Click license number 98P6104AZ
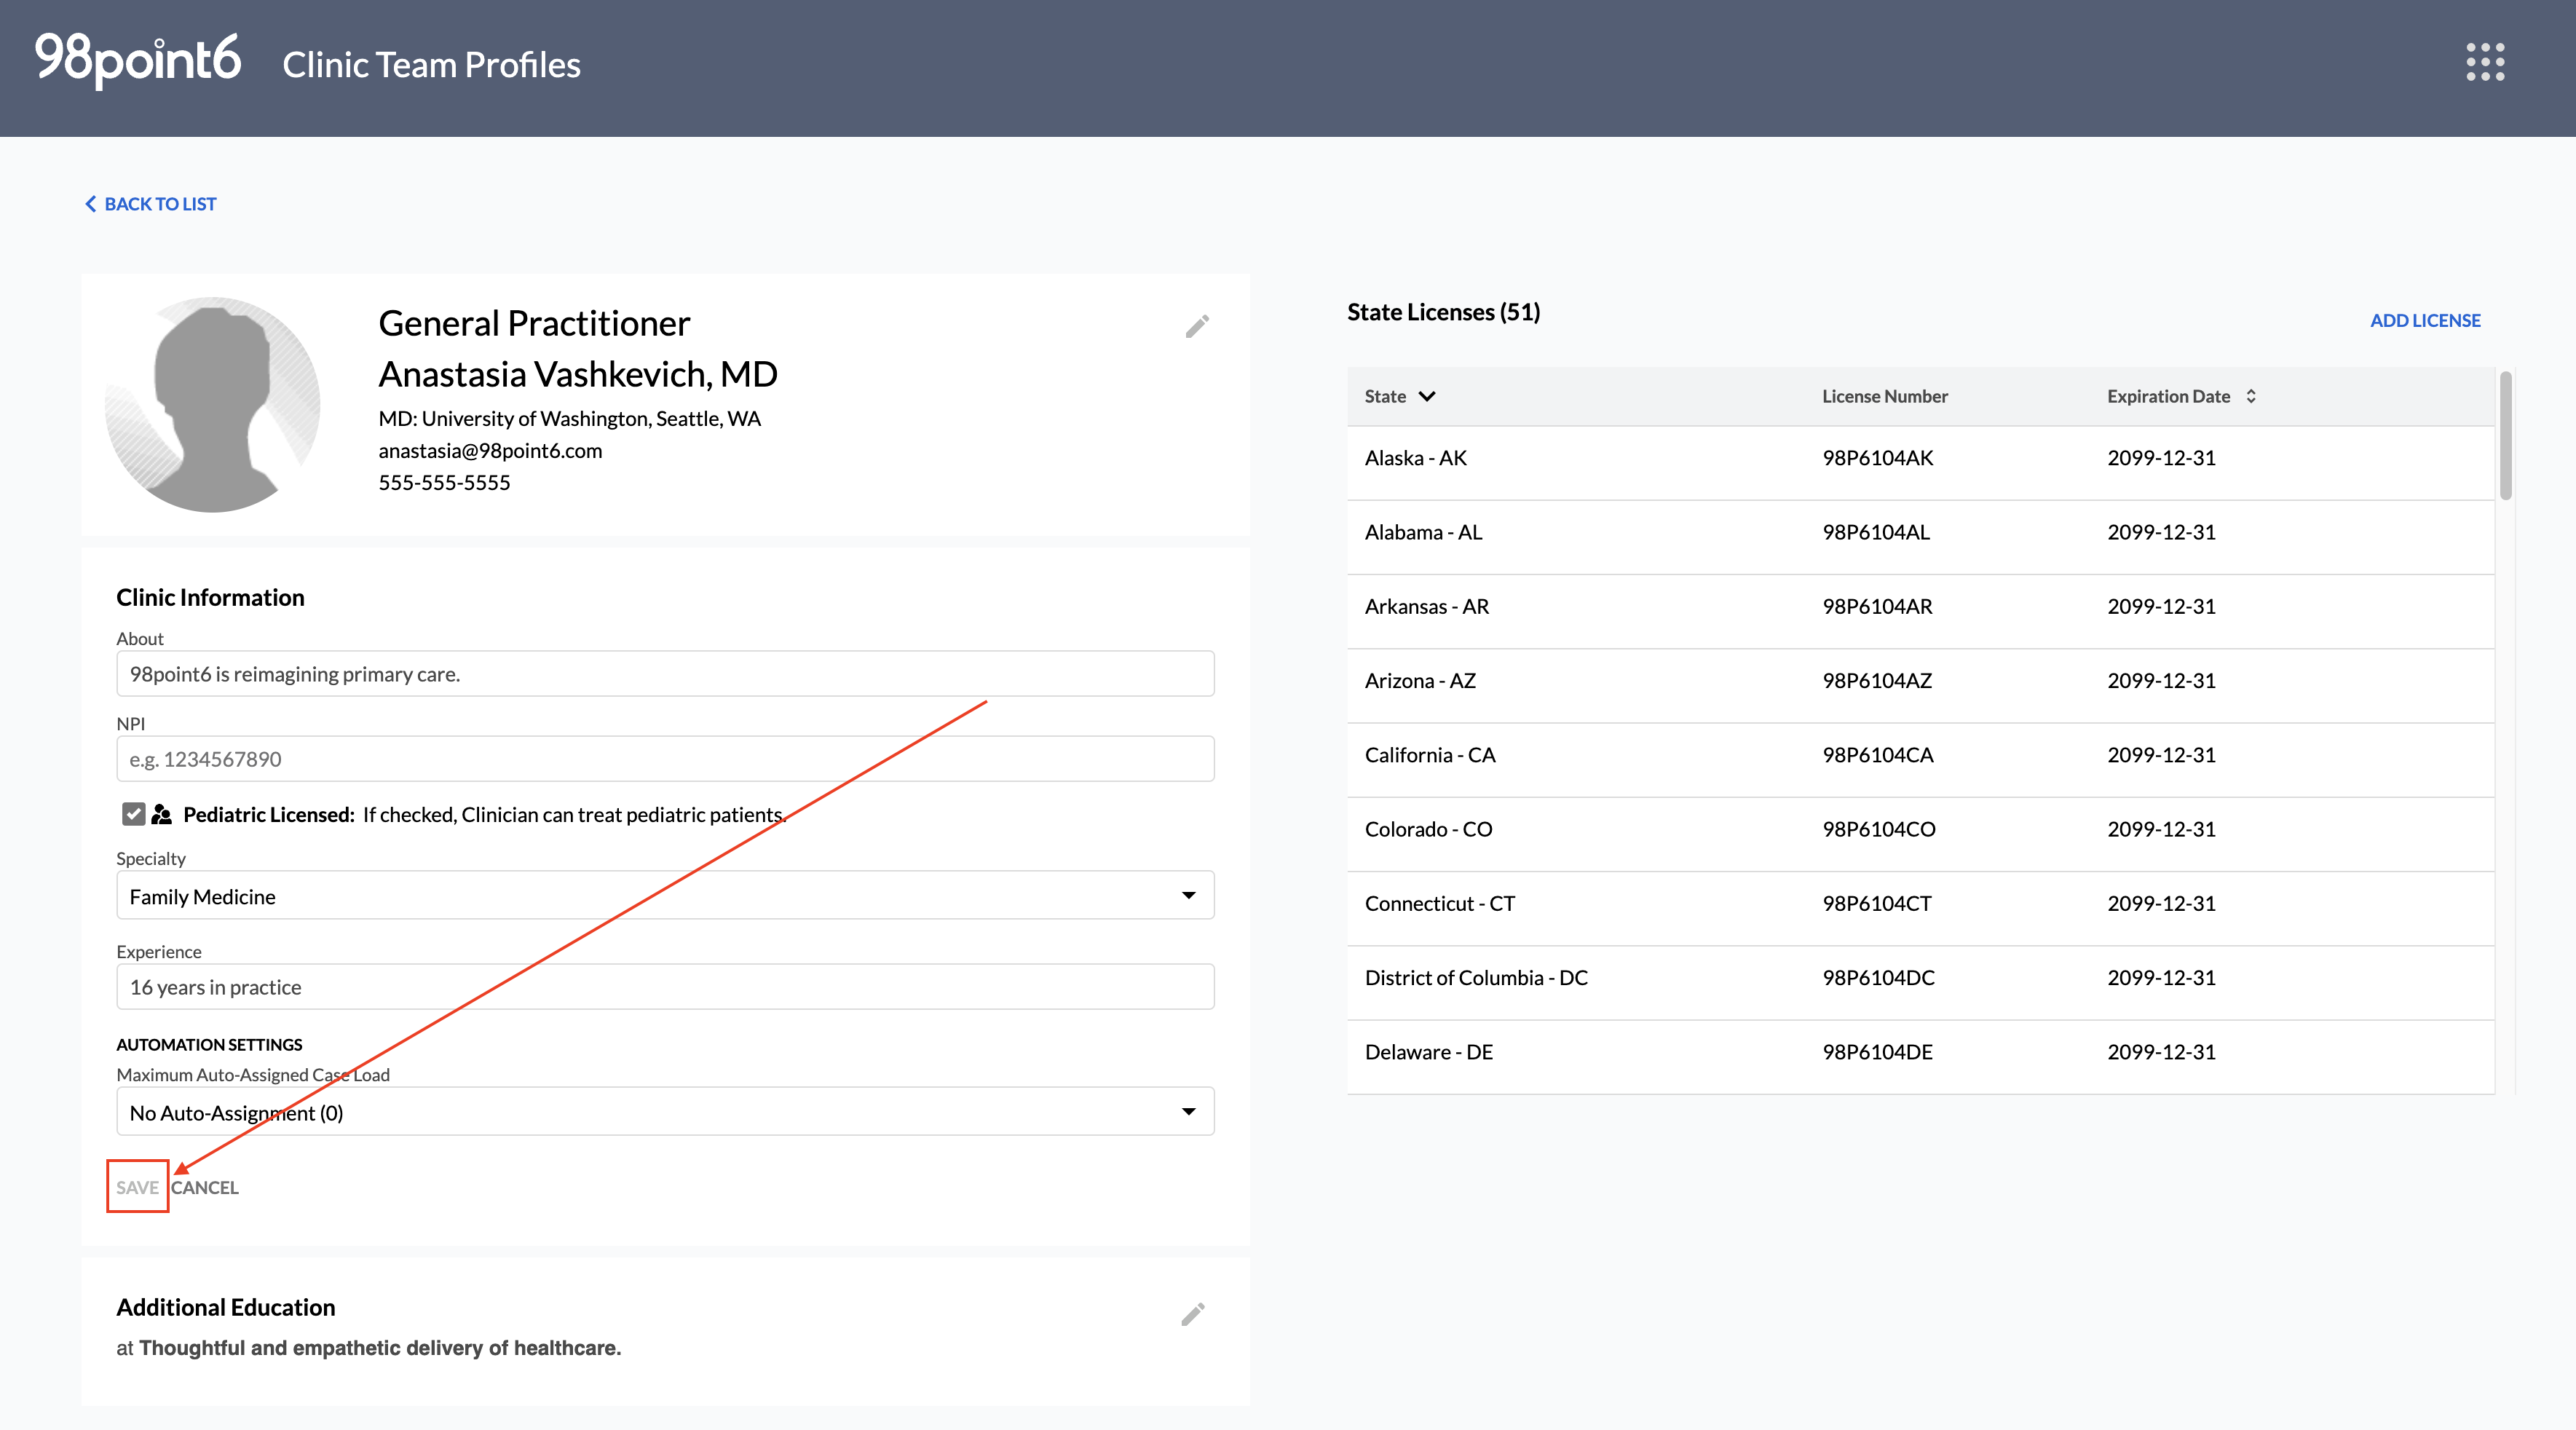The height and width of the screenshot is (1430, 2576). pyautogui.click(x=1877, y=681)
